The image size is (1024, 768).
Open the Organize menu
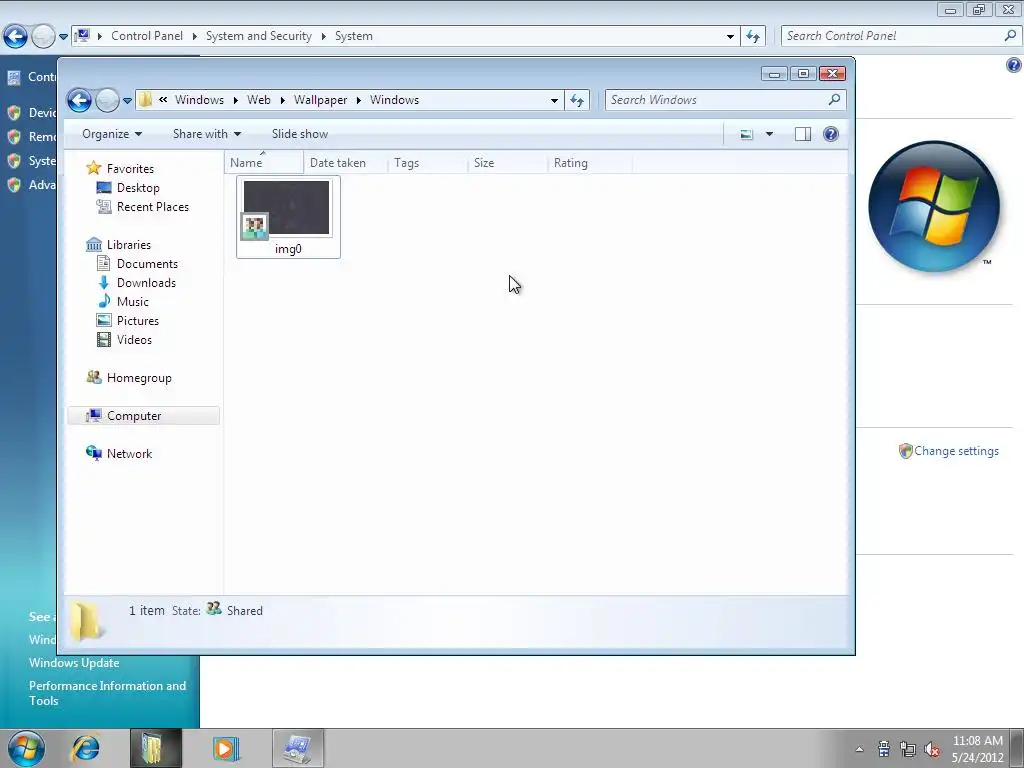point(112,134)
